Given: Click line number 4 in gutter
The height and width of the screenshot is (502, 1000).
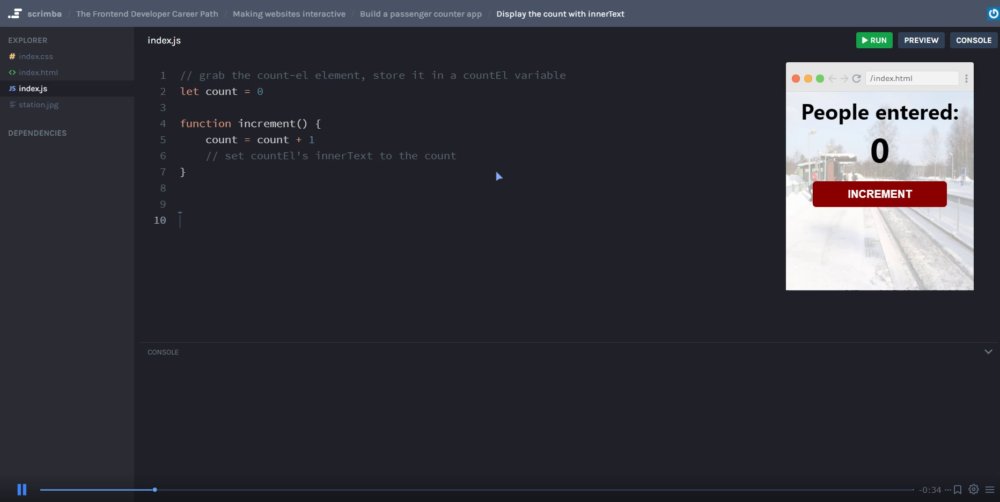Looking at the screenshot, I should pos(163,123).
